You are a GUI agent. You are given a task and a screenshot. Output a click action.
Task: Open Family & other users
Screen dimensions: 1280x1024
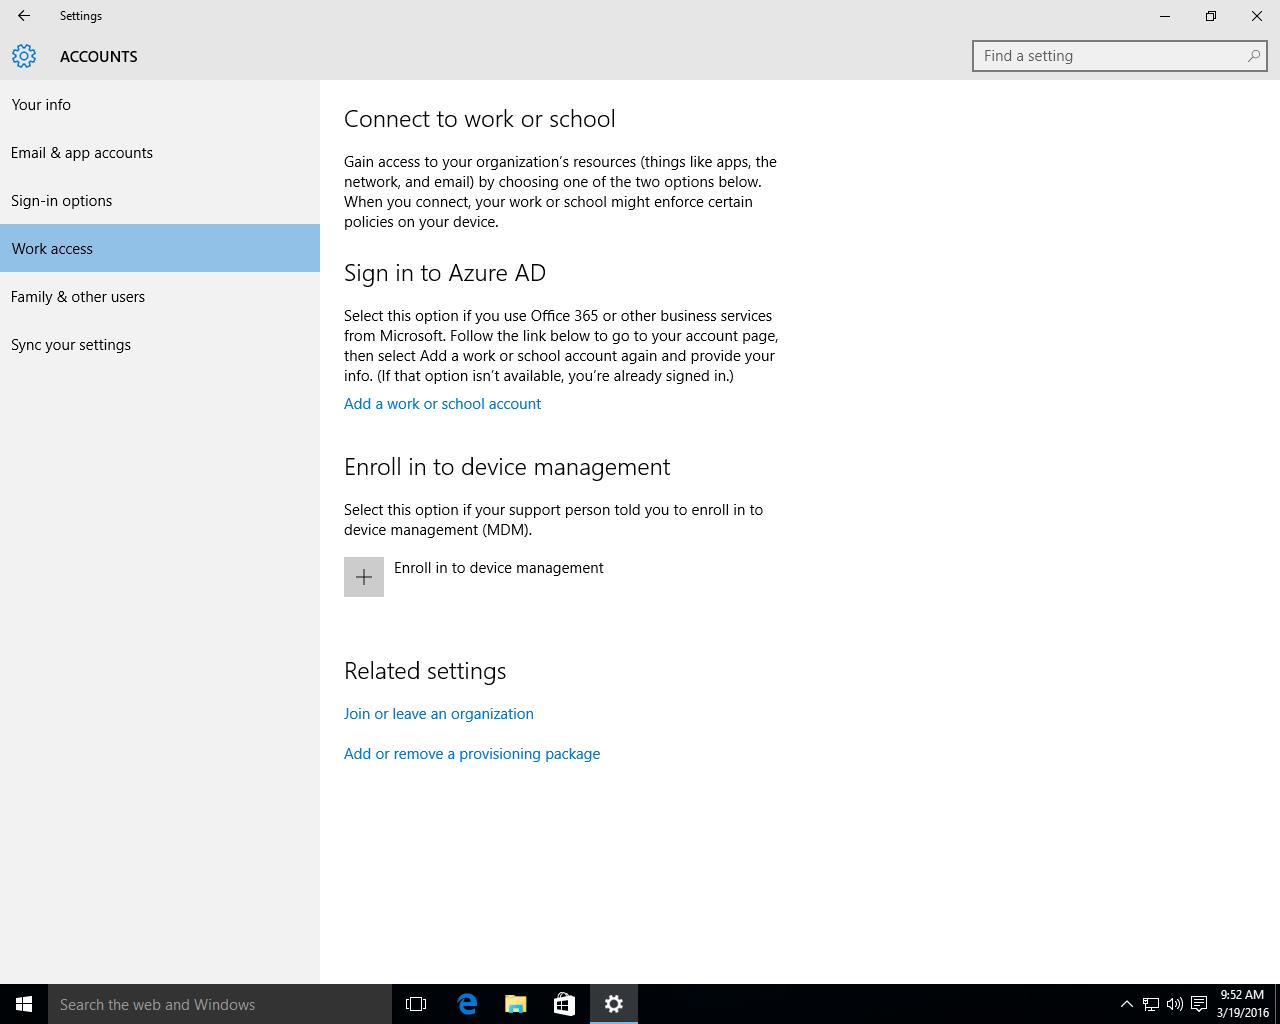pos(160,296)
